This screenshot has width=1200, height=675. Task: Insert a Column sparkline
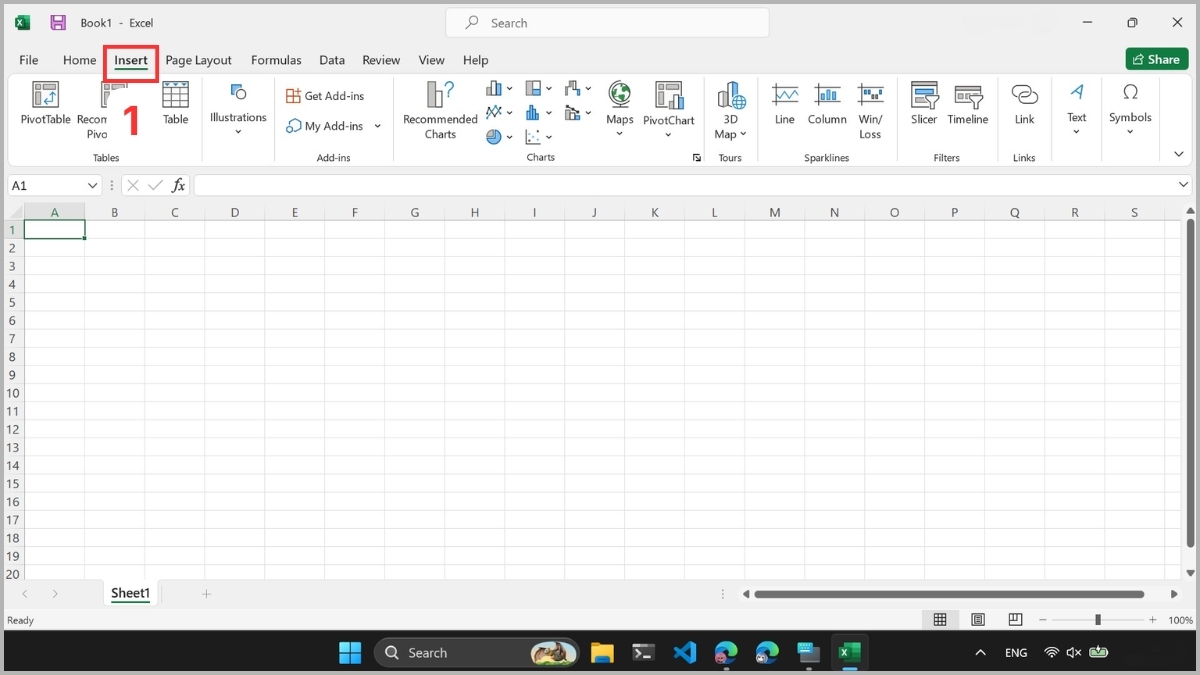[827, 104]
